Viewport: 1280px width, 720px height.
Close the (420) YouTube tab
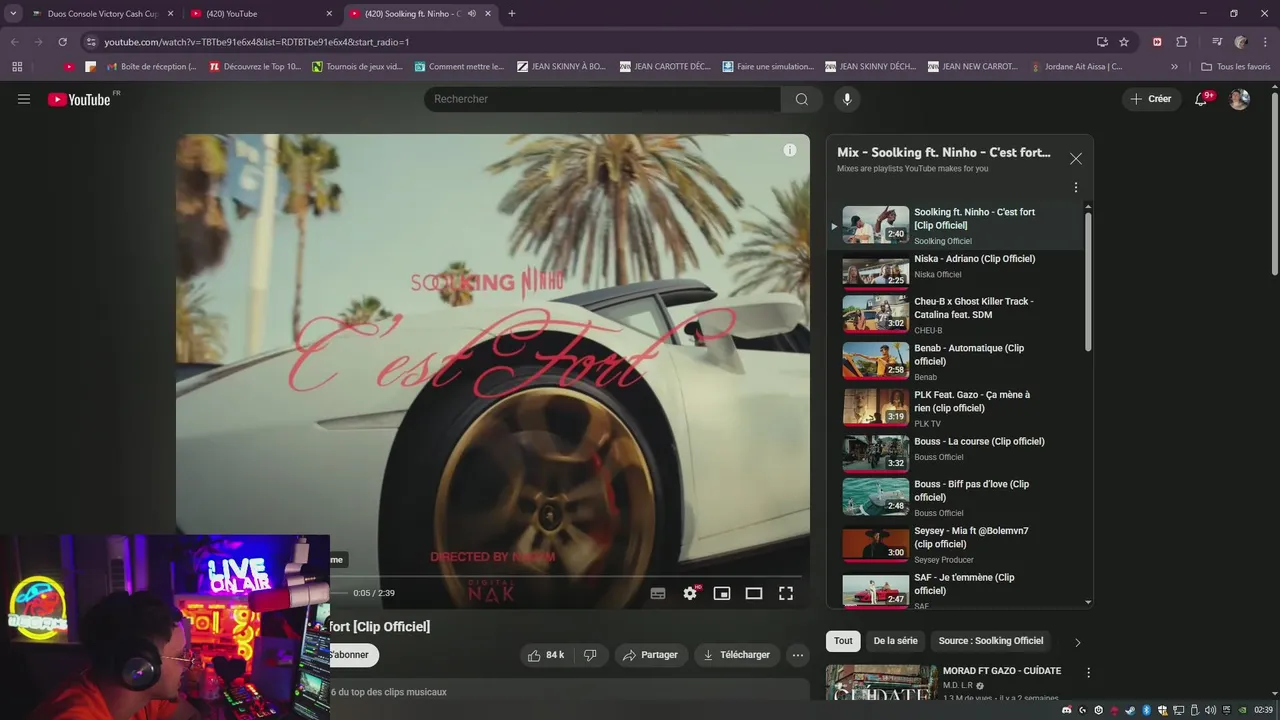(329, 14)
